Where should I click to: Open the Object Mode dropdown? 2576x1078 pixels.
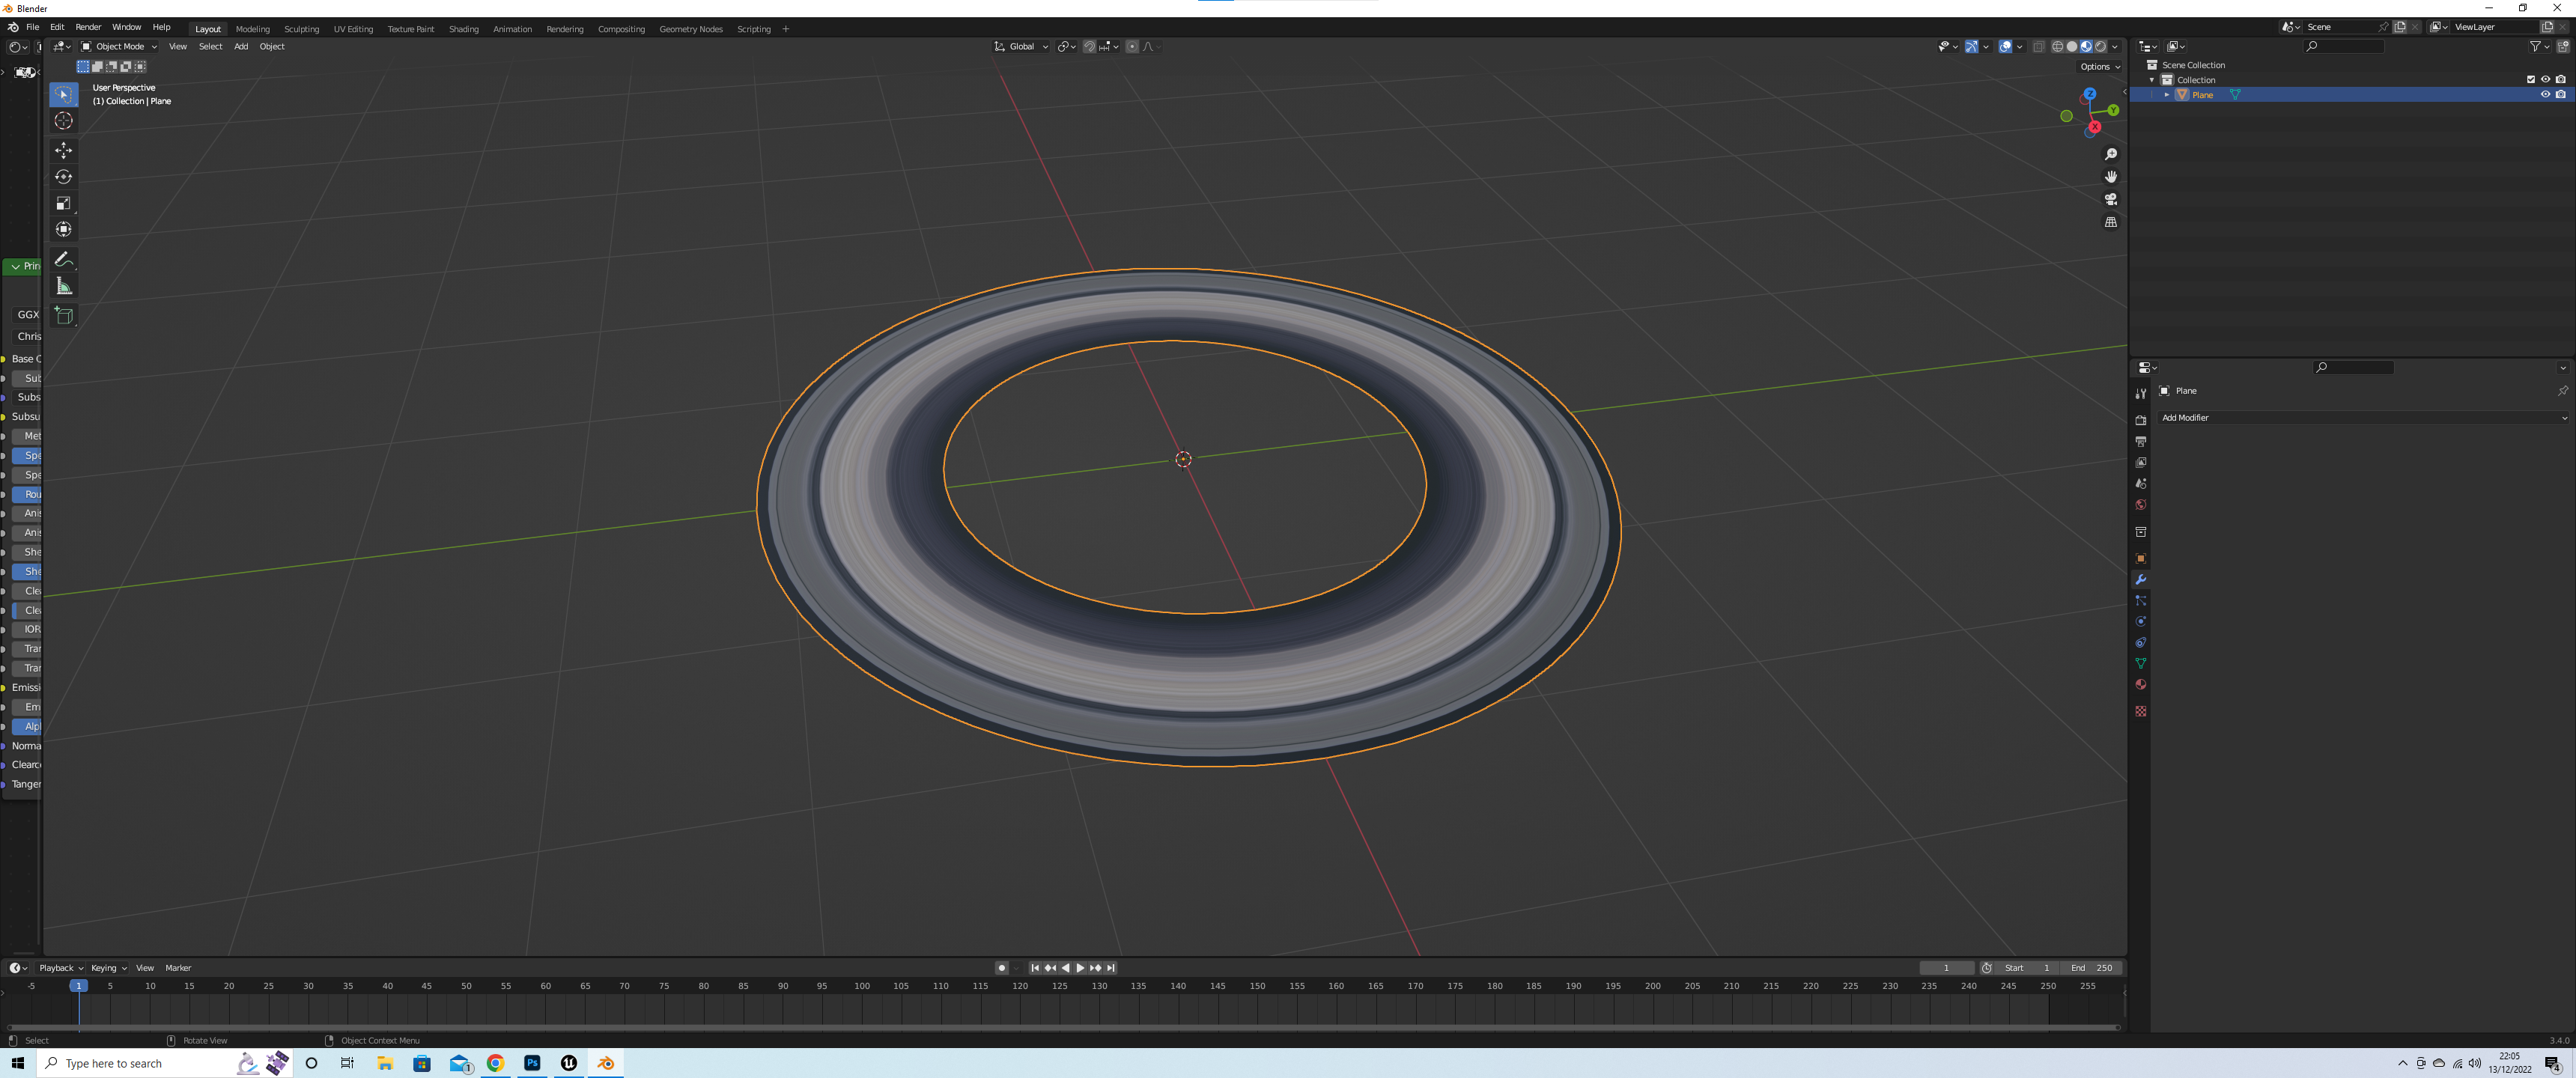click(119, 46)
